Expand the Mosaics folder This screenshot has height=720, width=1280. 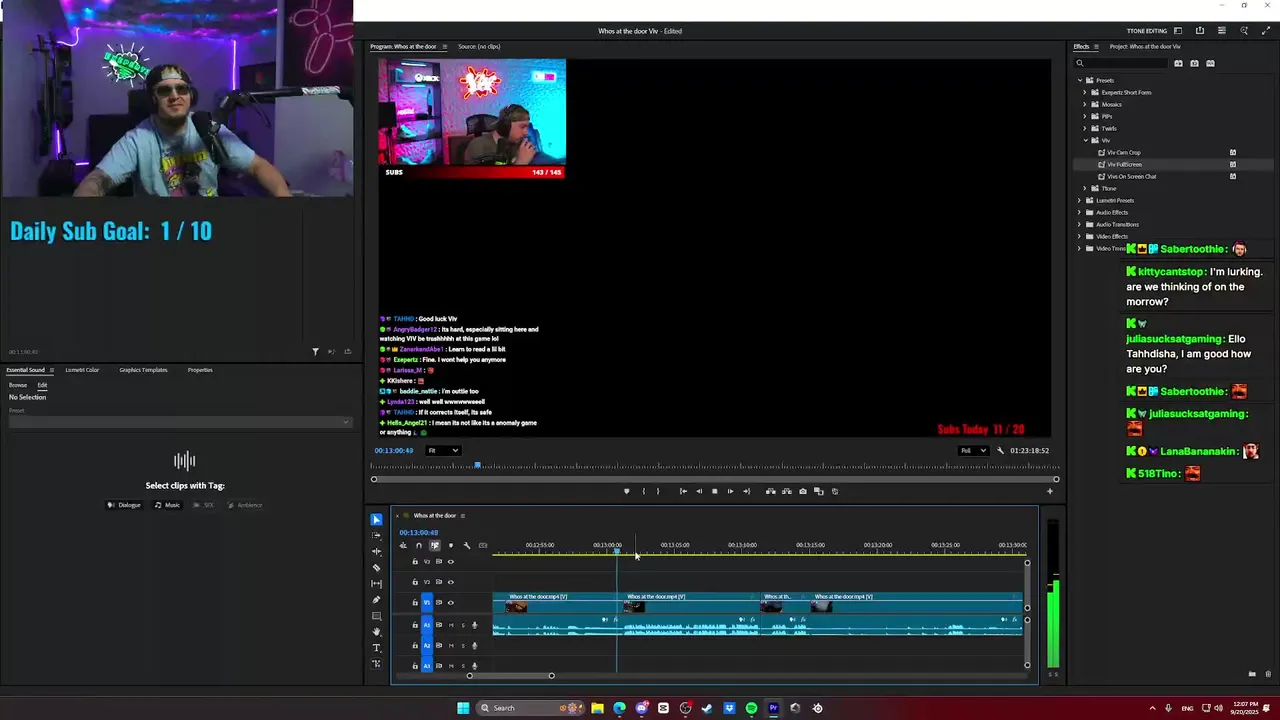coord(1085,104)
